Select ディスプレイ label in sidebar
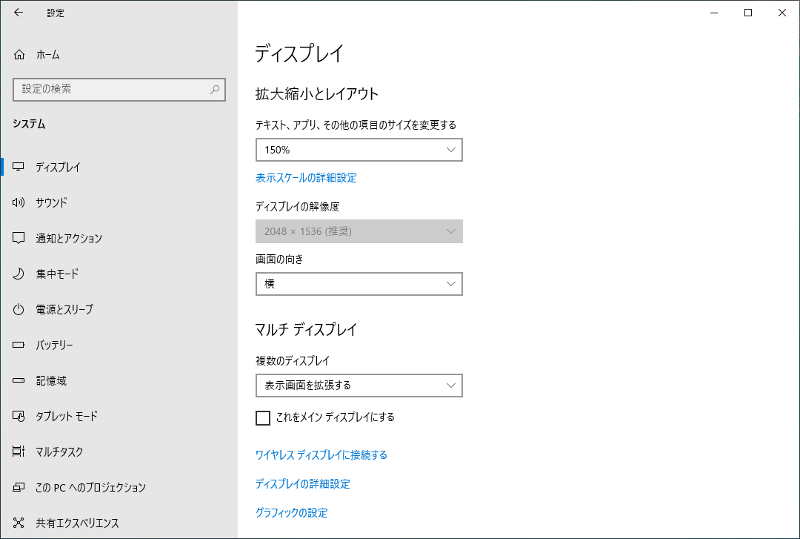 click(58, 167)
